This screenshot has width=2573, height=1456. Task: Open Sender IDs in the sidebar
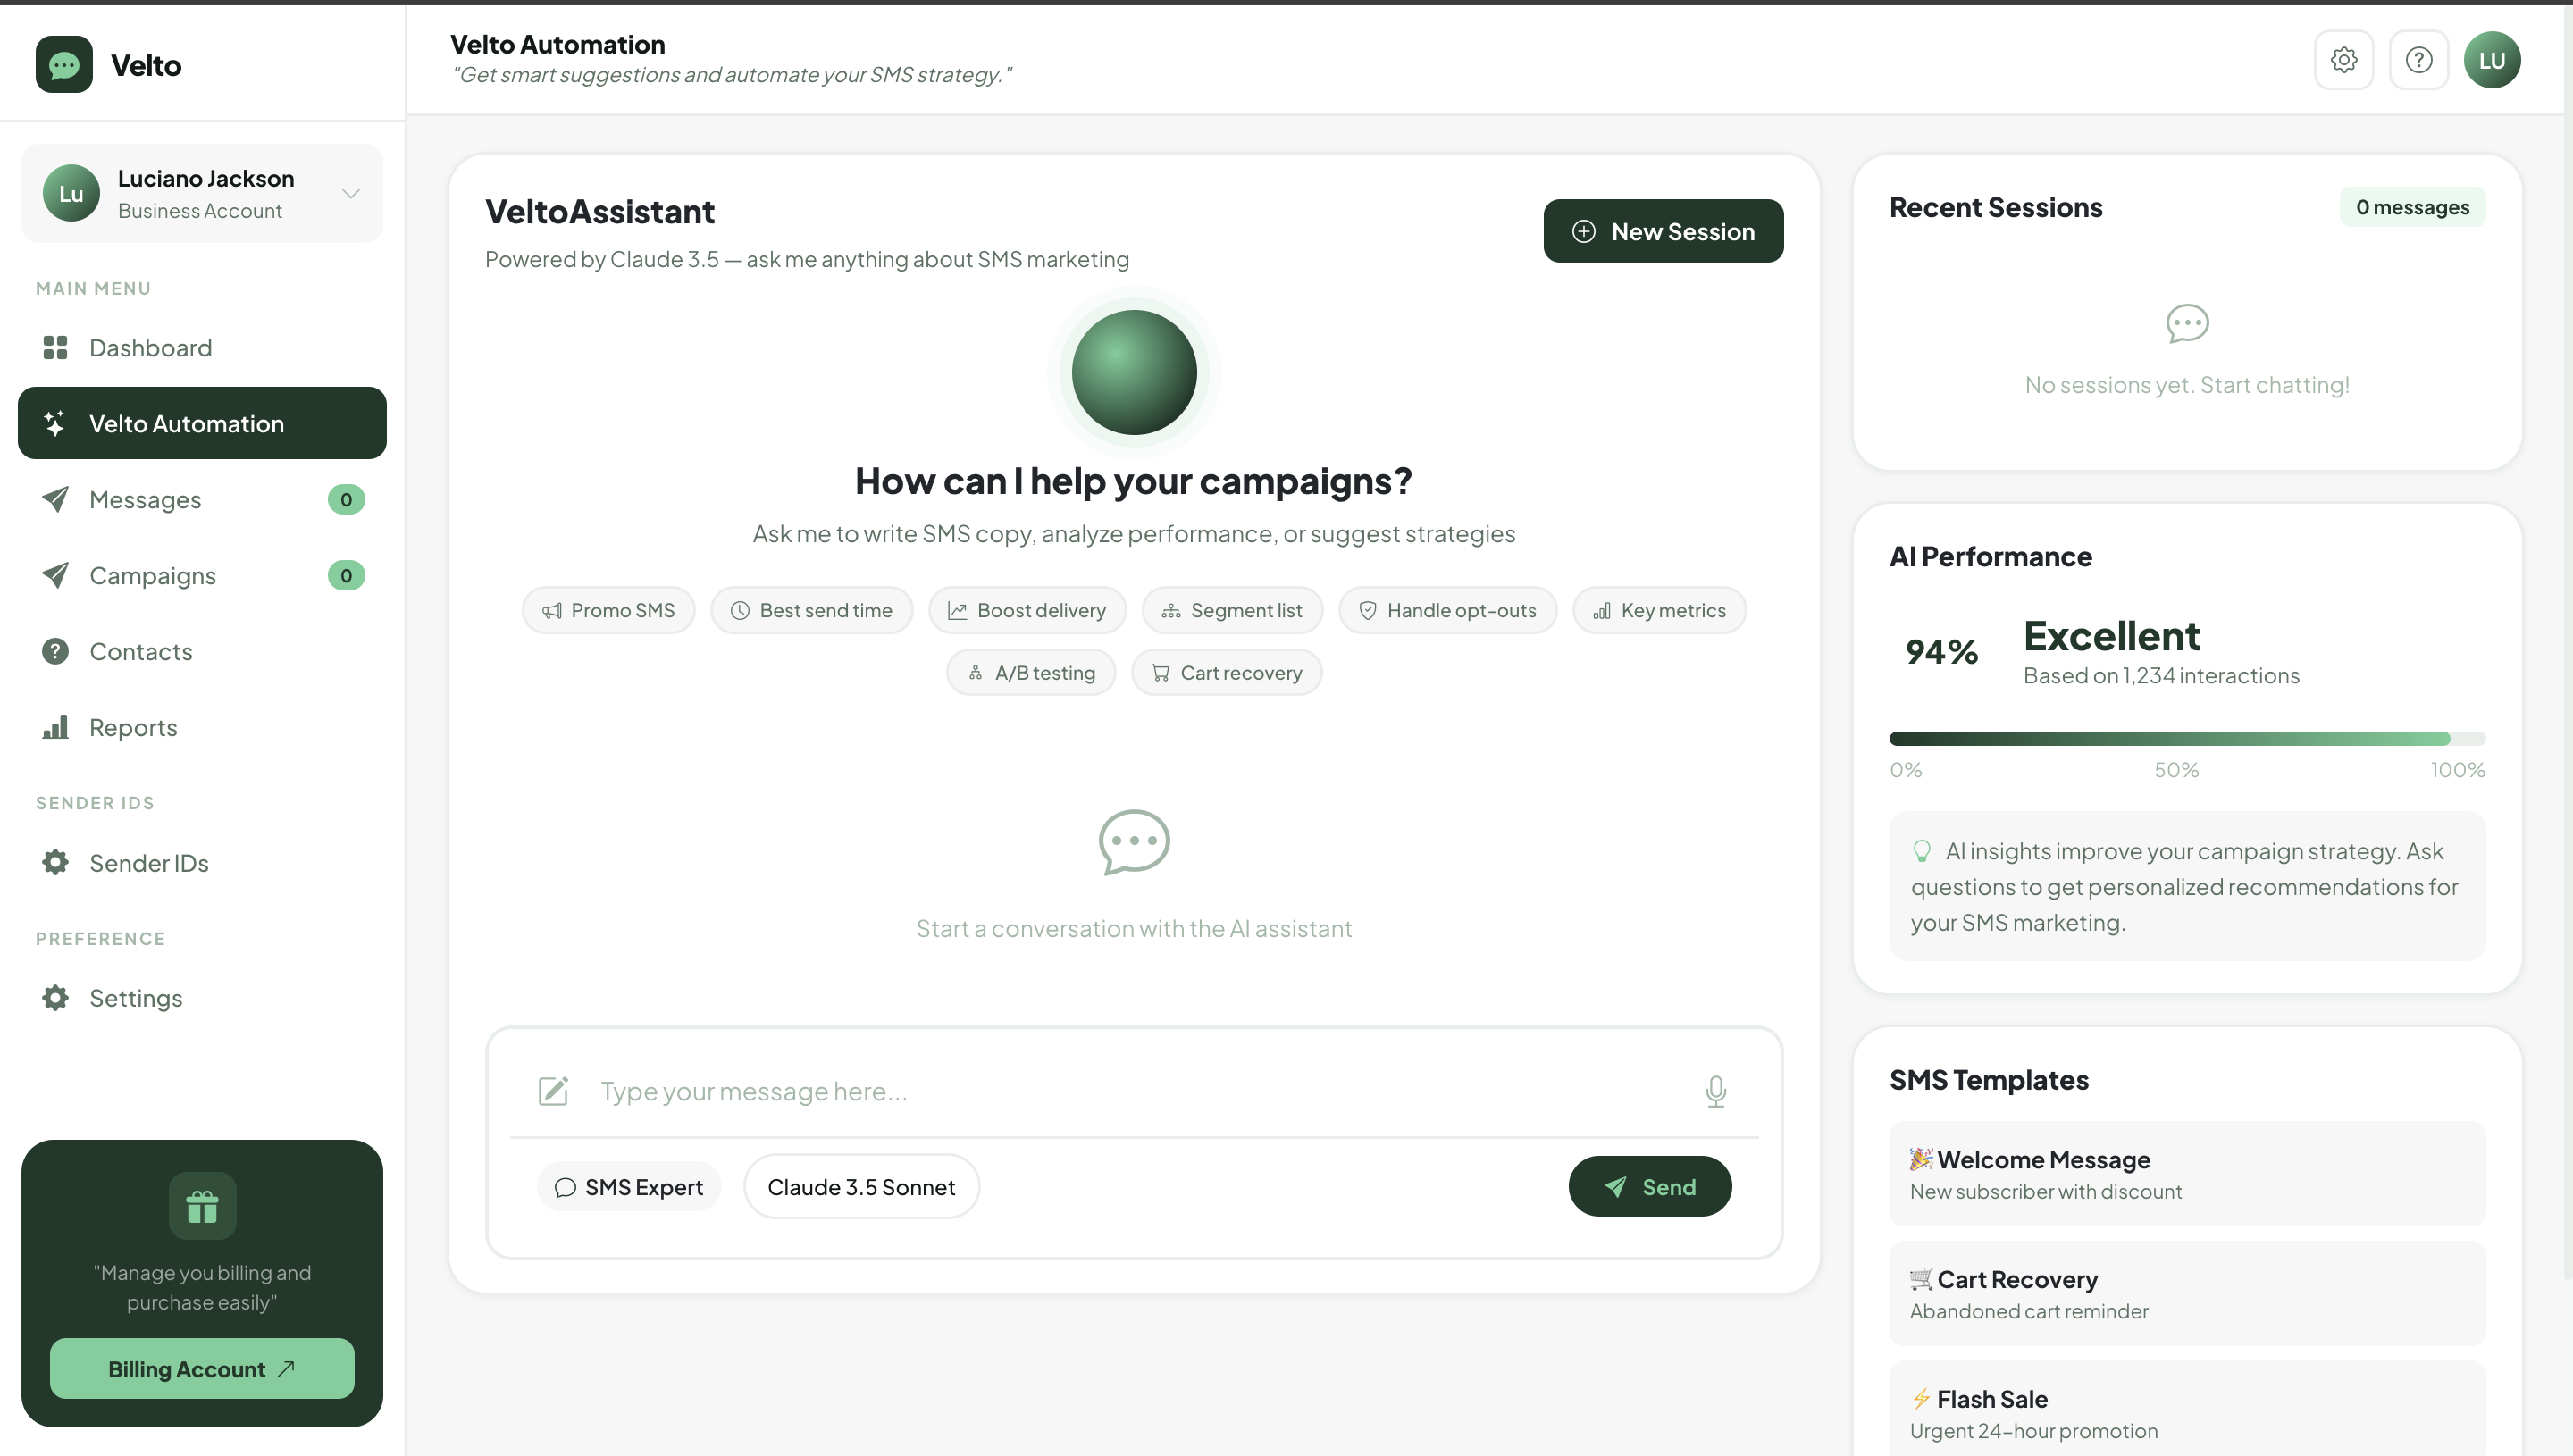coord(202,862)
